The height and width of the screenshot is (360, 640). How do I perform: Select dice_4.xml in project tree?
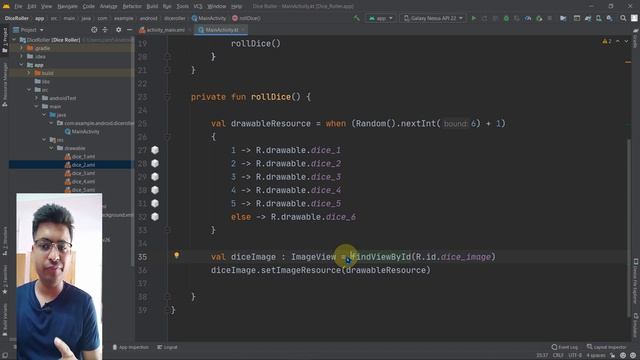click(x=80, y=181)
